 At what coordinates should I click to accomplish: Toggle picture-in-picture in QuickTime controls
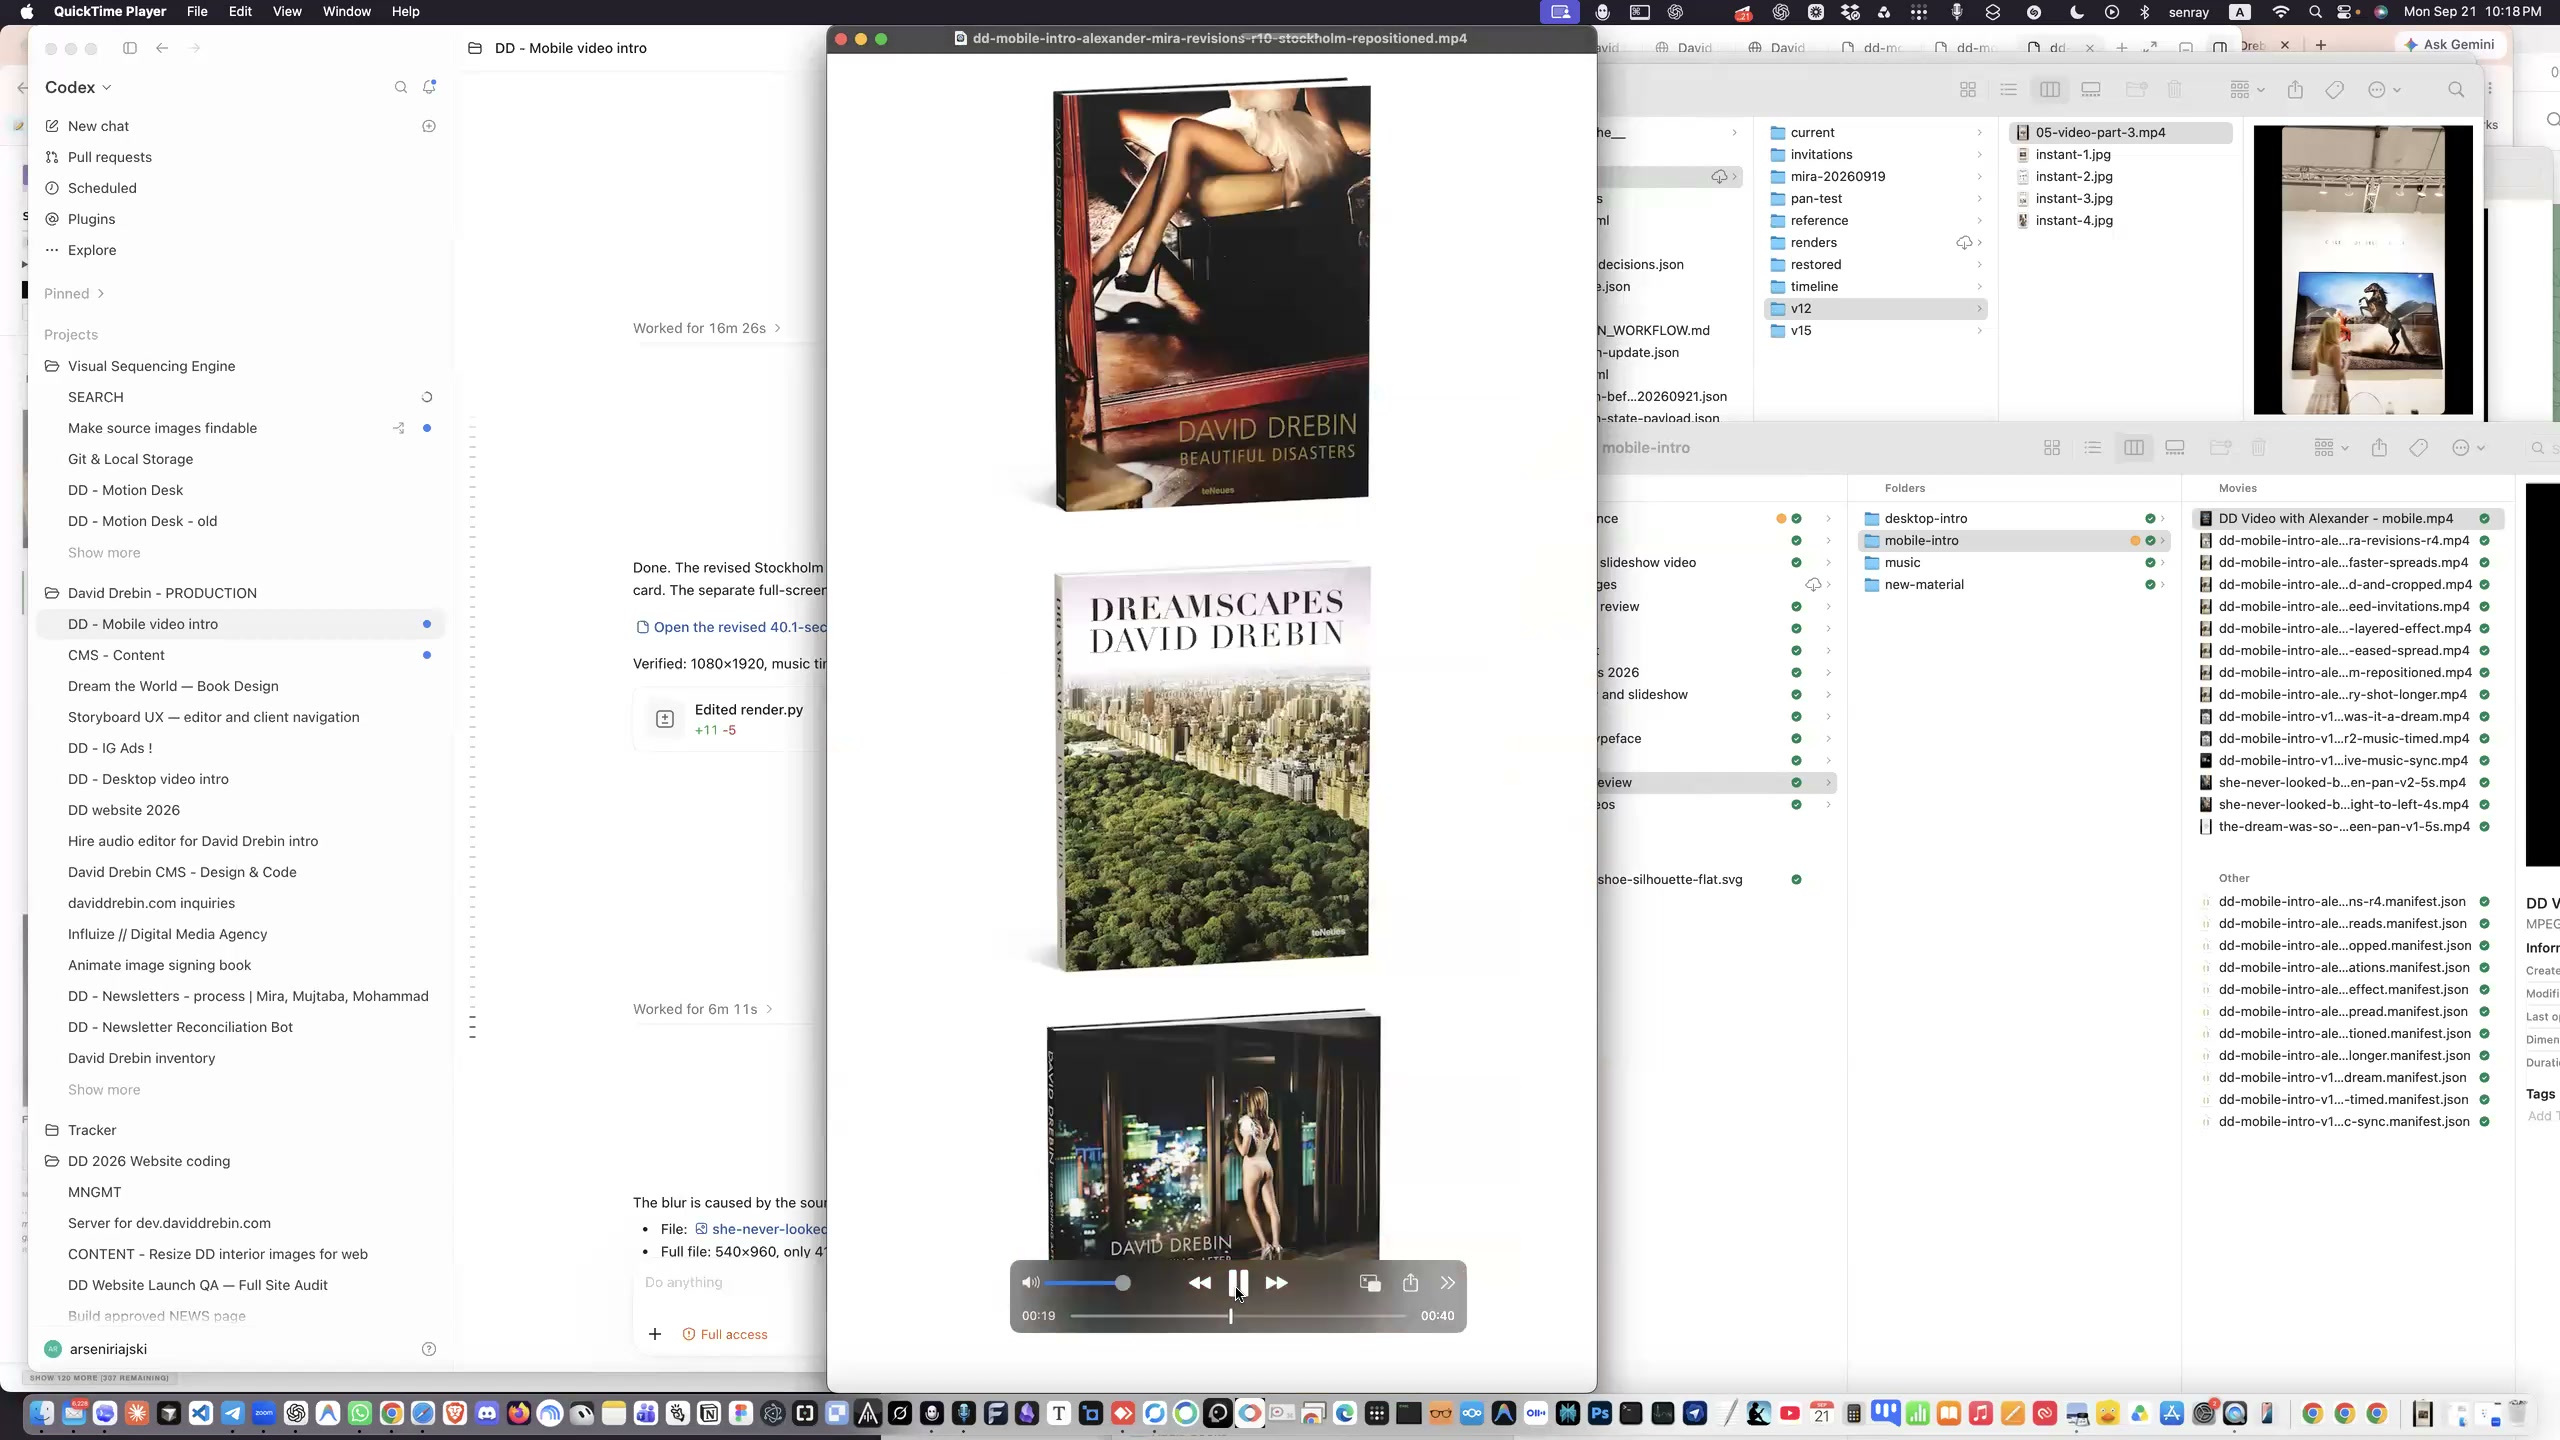click(x=1370, y=1283)
